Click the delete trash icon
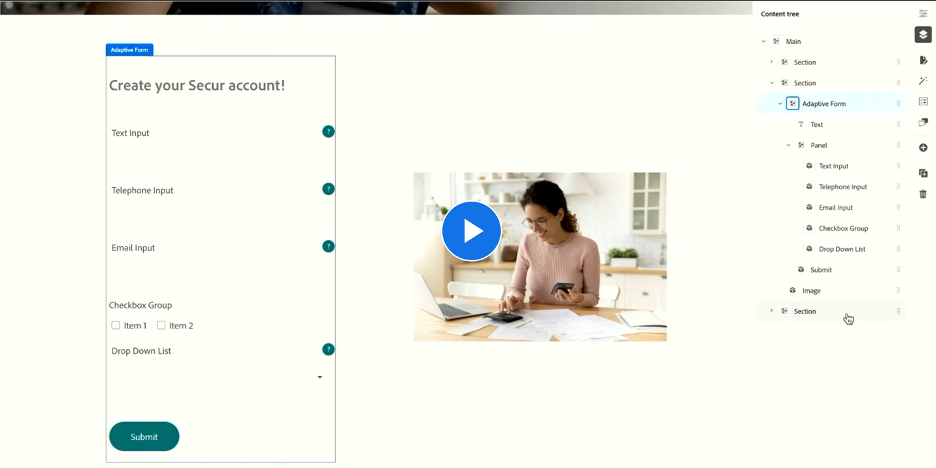936x468 pixels. click(x=923, y=194)
